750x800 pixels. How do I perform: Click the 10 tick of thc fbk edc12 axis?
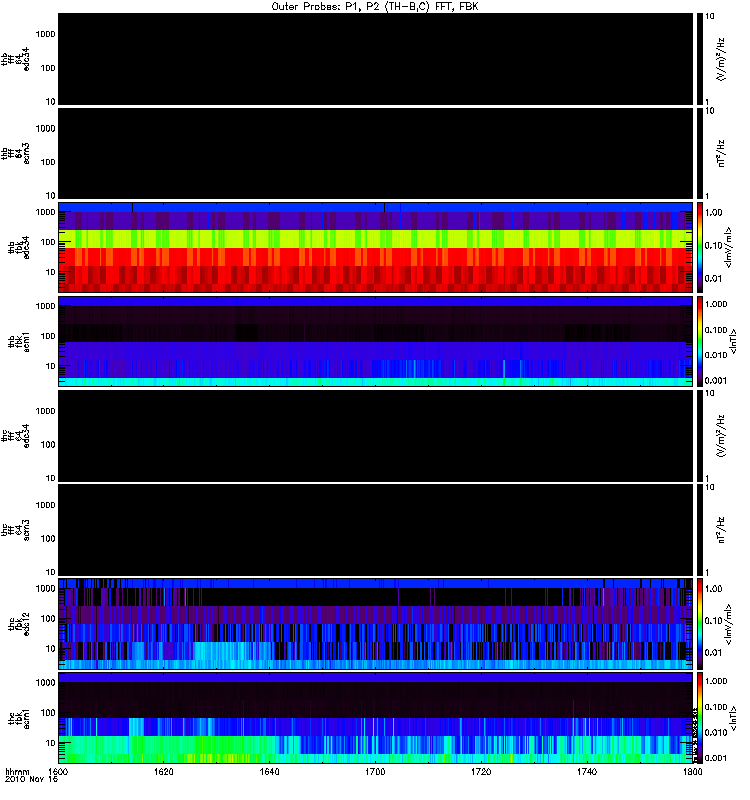[50, 649]
